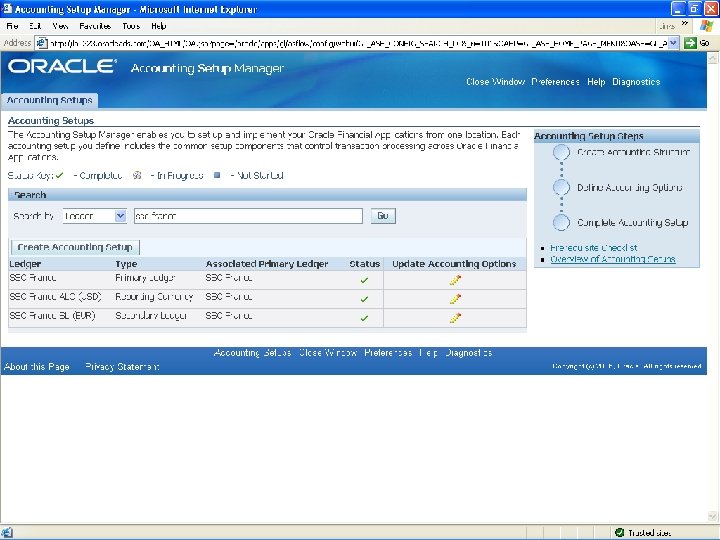Viewport: 720px width, 540px height.
Task: Open the View menu
Action: [x=60, y=26]
